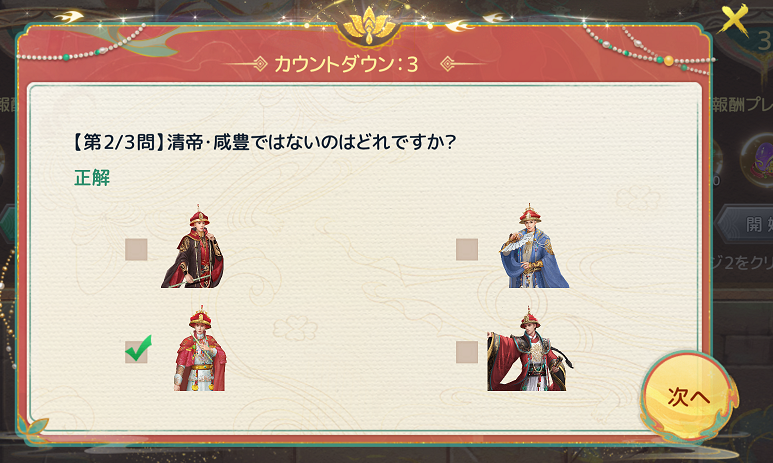Toggle the green-checkmarked box beside the red-caped emperor
The height and width of the screenshot is (463, 773).
137,350
